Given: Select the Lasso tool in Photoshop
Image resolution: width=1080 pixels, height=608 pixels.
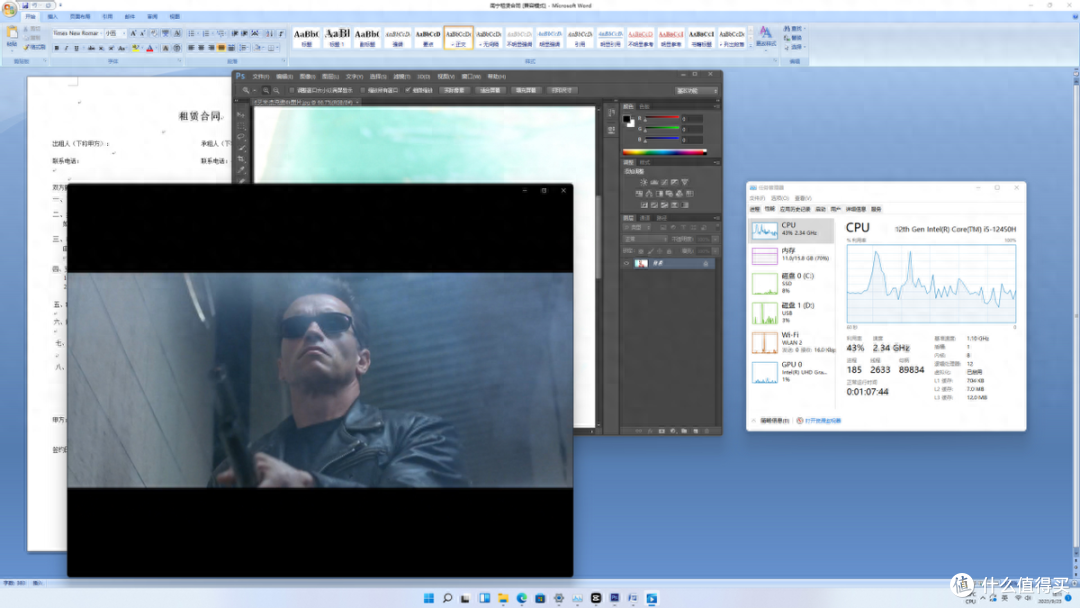Looking at the screenshot, I should click(x=241, y=136).
